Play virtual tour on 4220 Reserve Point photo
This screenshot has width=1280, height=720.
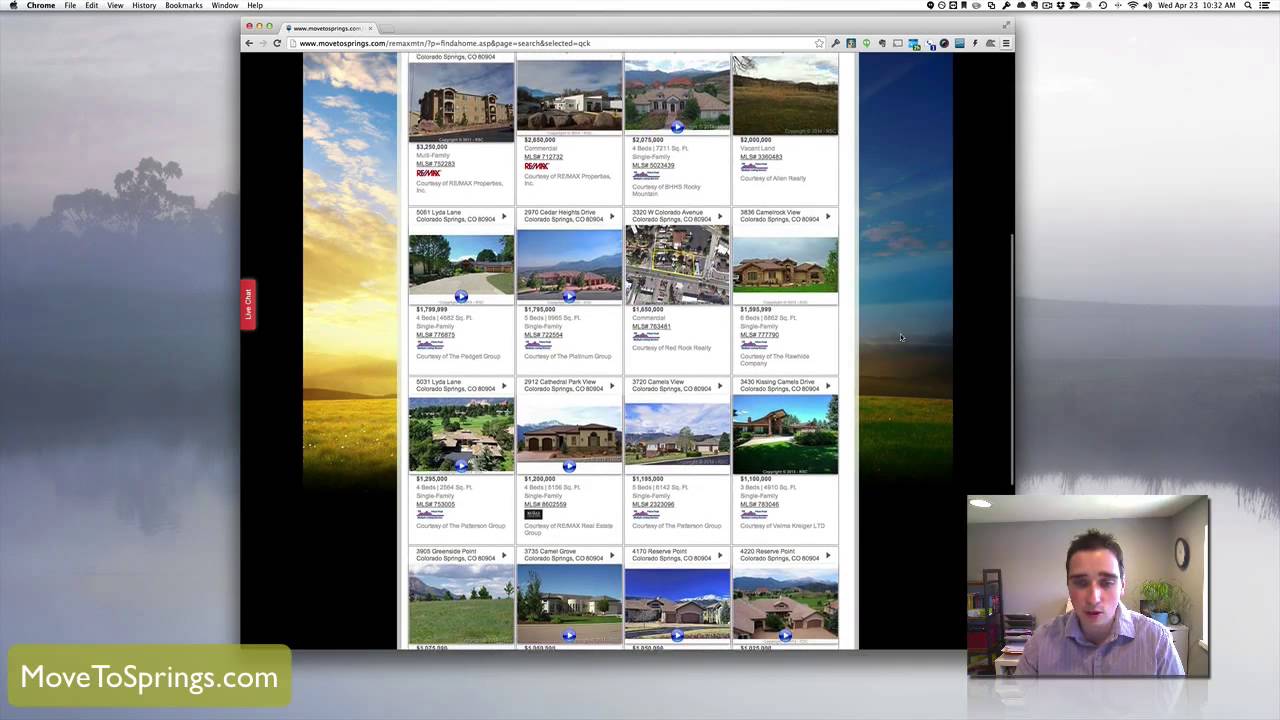pos(785,635)
